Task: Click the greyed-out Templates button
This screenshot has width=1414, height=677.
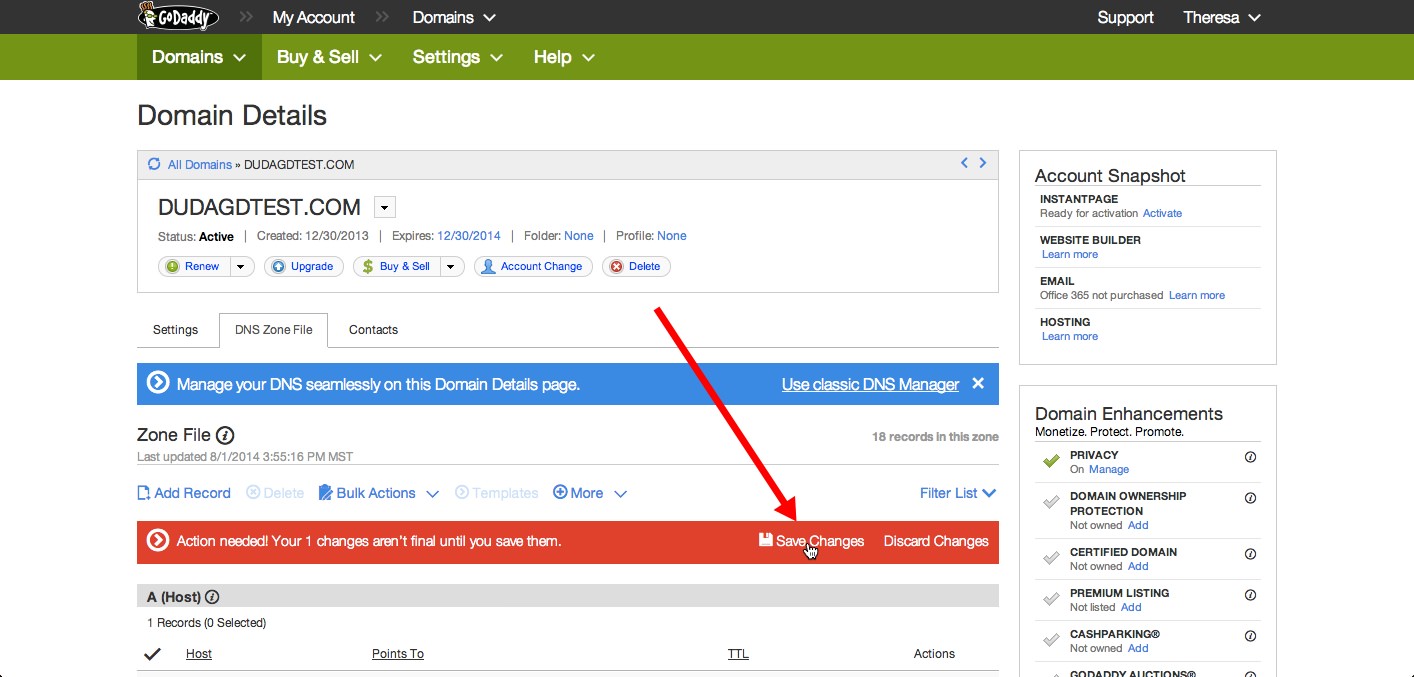Action: click(x=497, y=493)
